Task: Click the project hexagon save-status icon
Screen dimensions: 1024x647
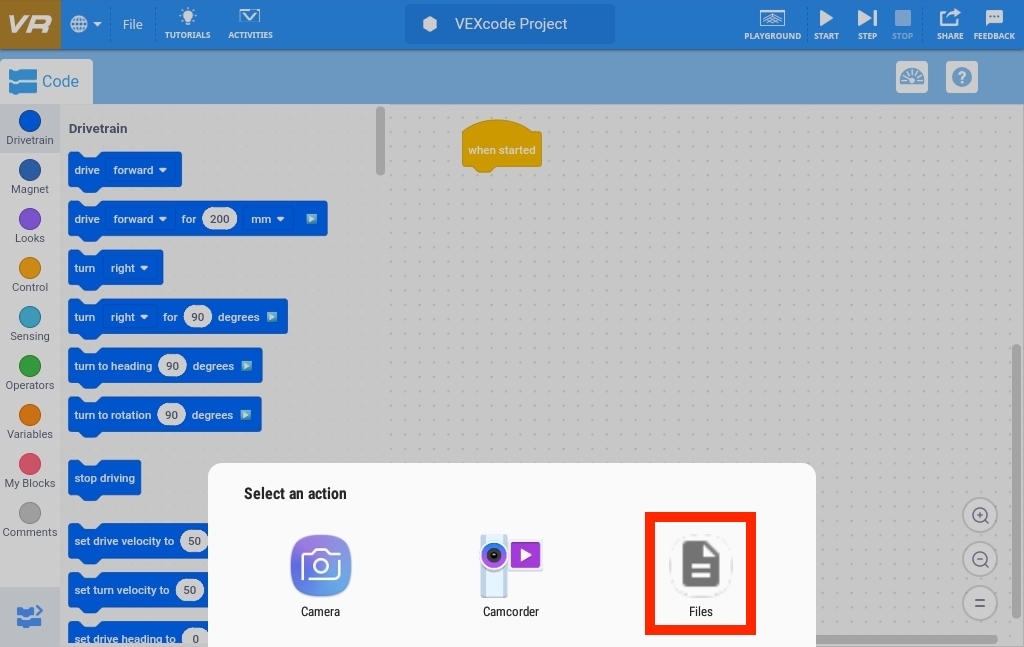Action: click(x=430, y=24)
